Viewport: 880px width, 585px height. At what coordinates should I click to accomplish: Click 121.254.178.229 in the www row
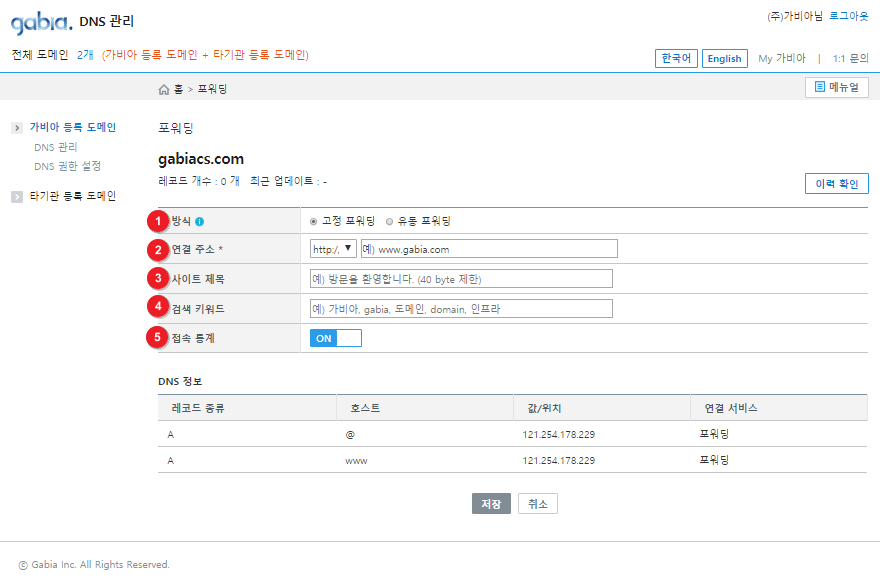[558, 460]
